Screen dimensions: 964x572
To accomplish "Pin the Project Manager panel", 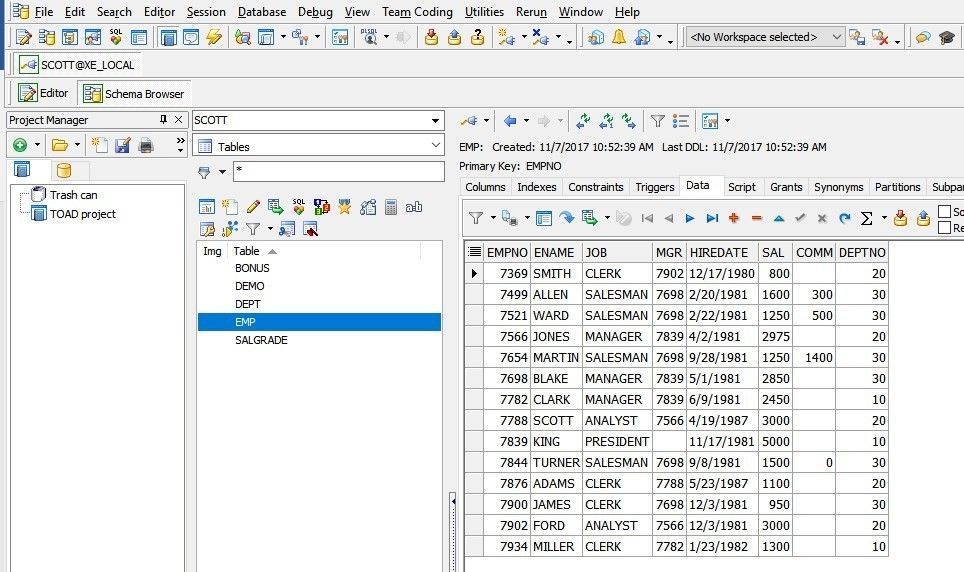I will point(163,119).
